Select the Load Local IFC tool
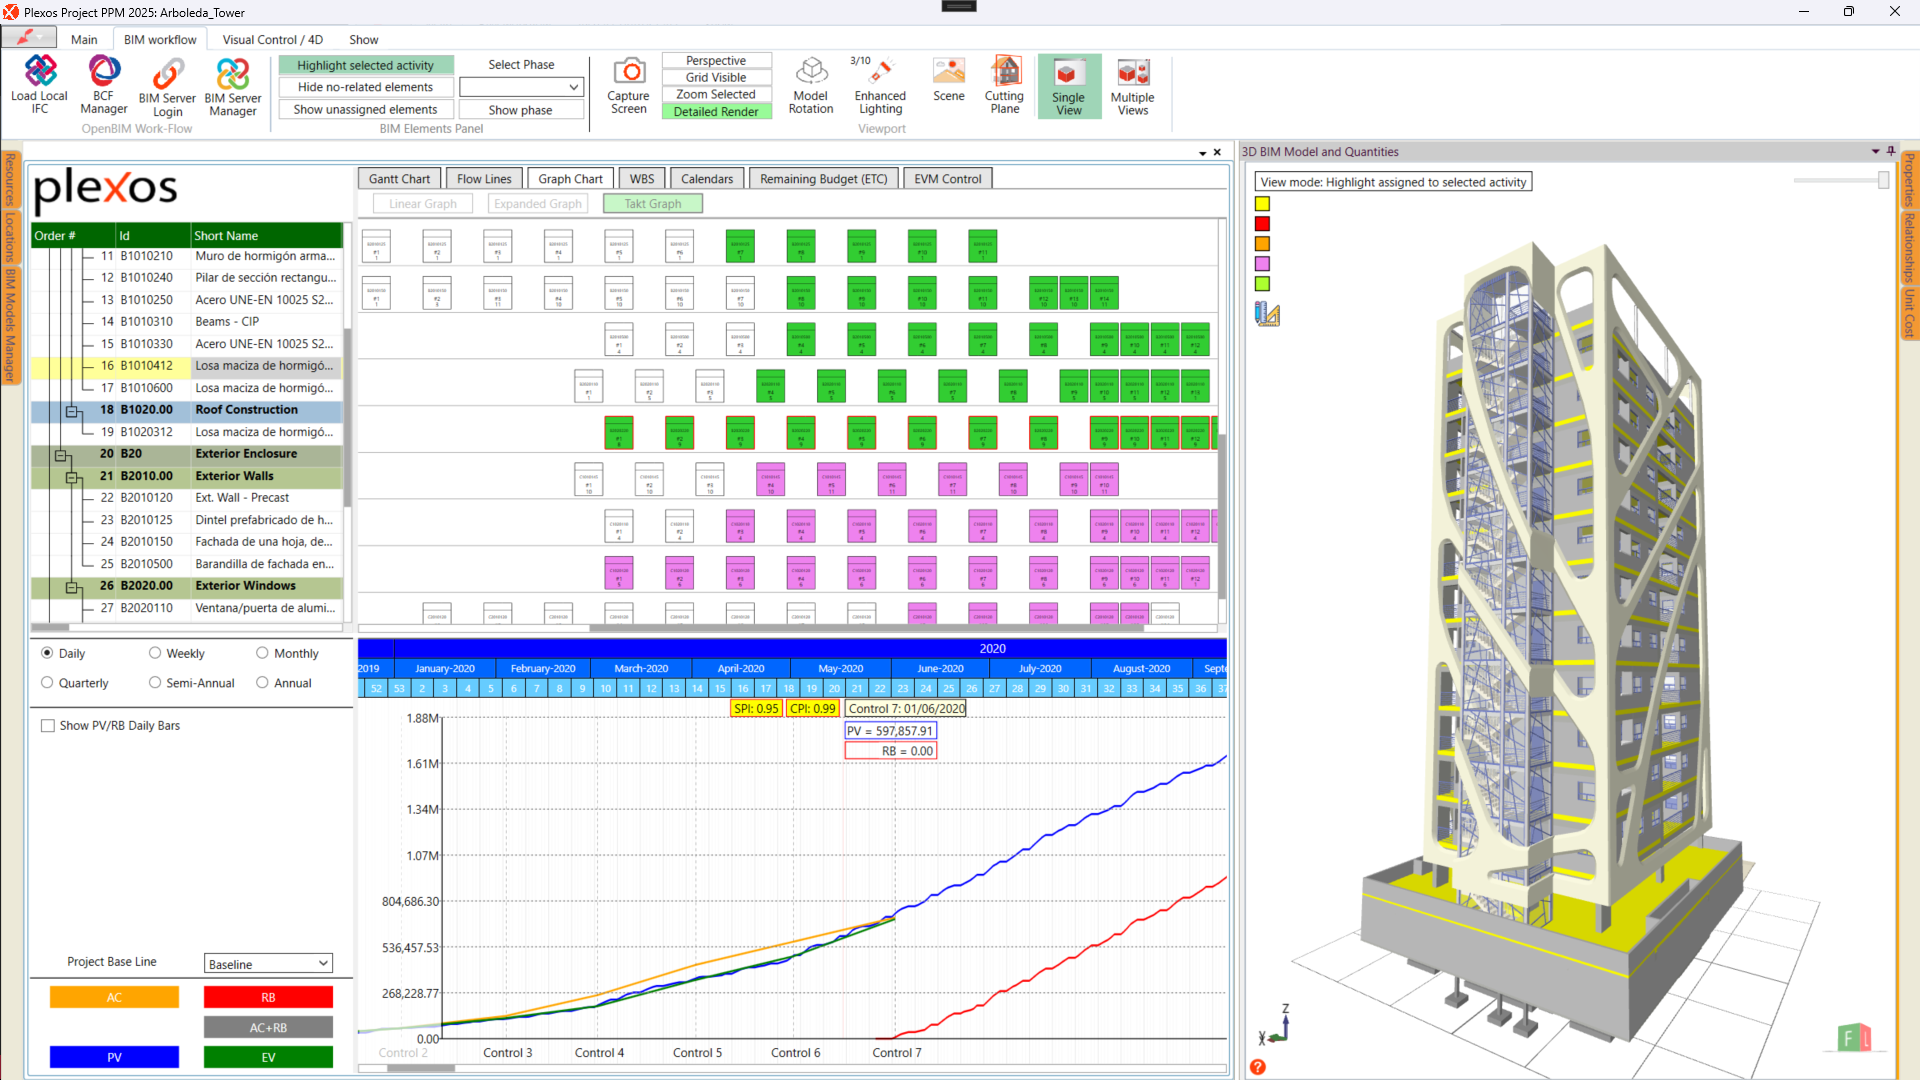 point(38,86)
